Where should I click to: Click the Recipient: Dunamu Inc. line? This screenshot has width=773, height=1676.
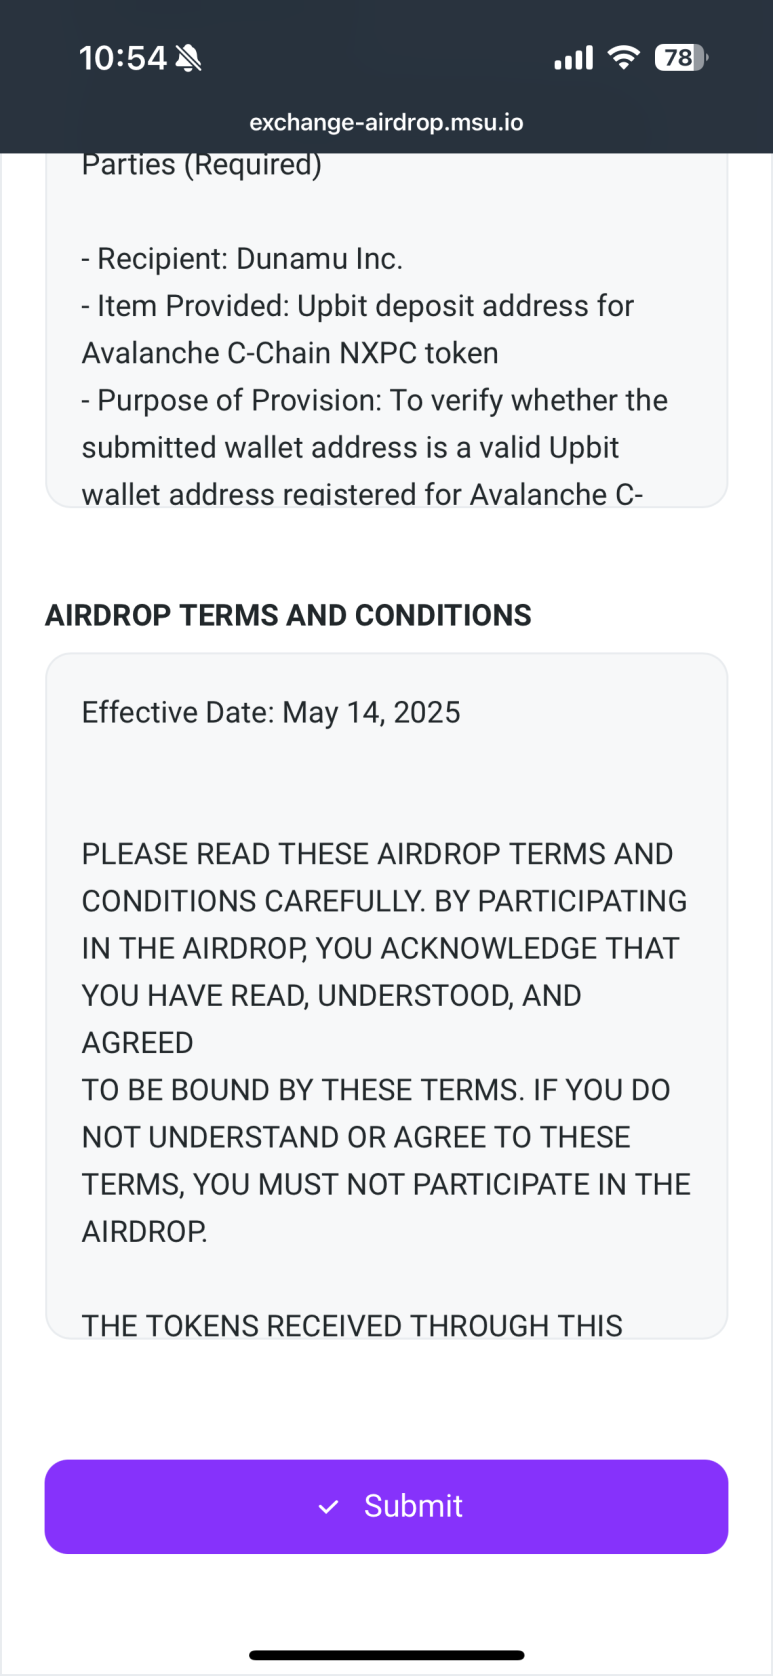tap(242, 259)
